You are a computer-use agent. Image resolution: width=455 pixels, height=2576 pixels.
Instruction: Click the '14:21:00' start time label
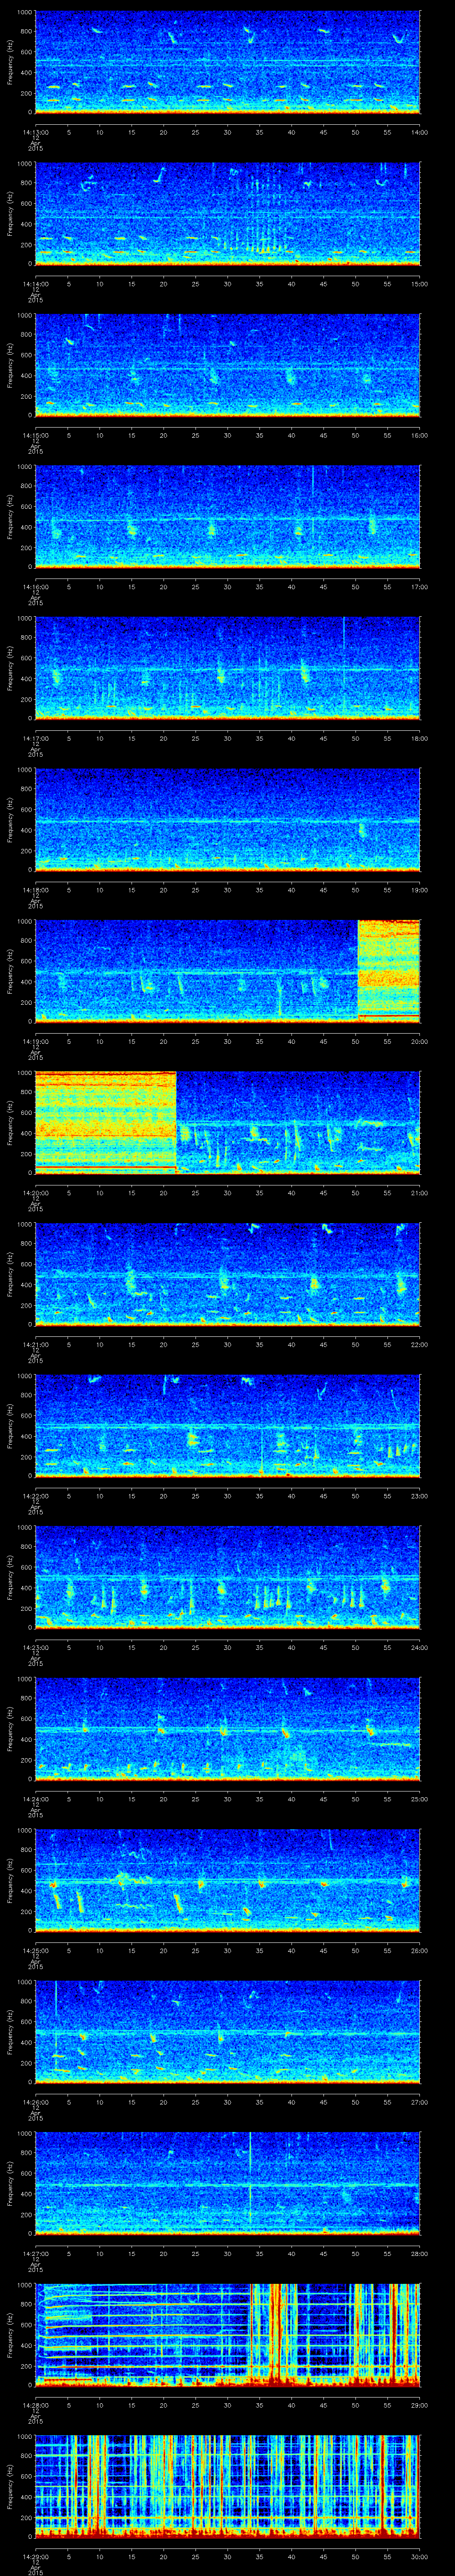(x=35, y=1344)
